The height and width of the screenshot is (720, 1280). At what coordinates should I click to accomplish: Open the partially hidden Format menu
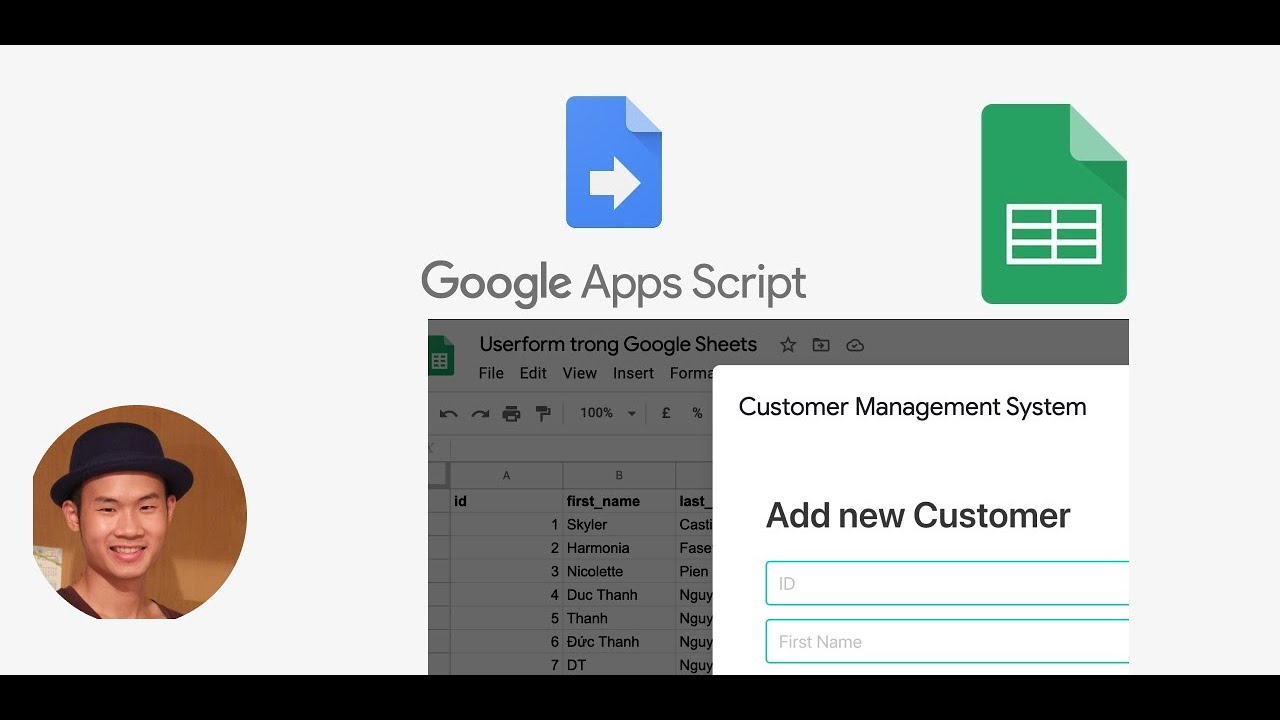691,373
